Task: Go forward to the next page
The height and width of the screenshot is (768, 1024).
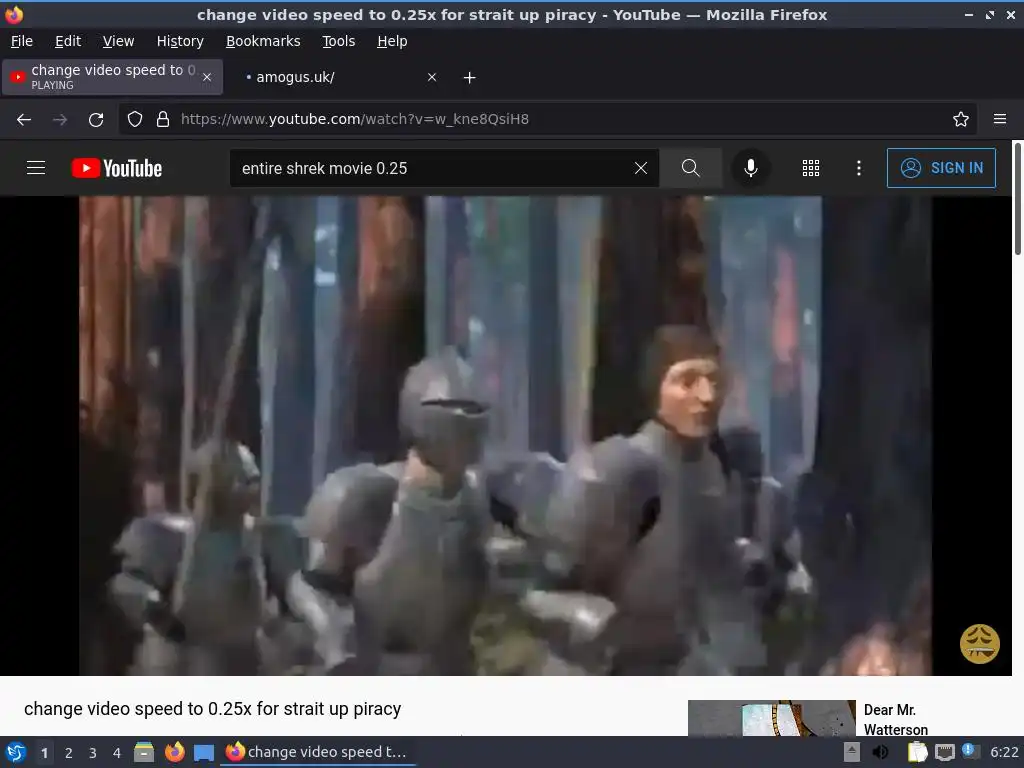Action: [x=60, y=120]
